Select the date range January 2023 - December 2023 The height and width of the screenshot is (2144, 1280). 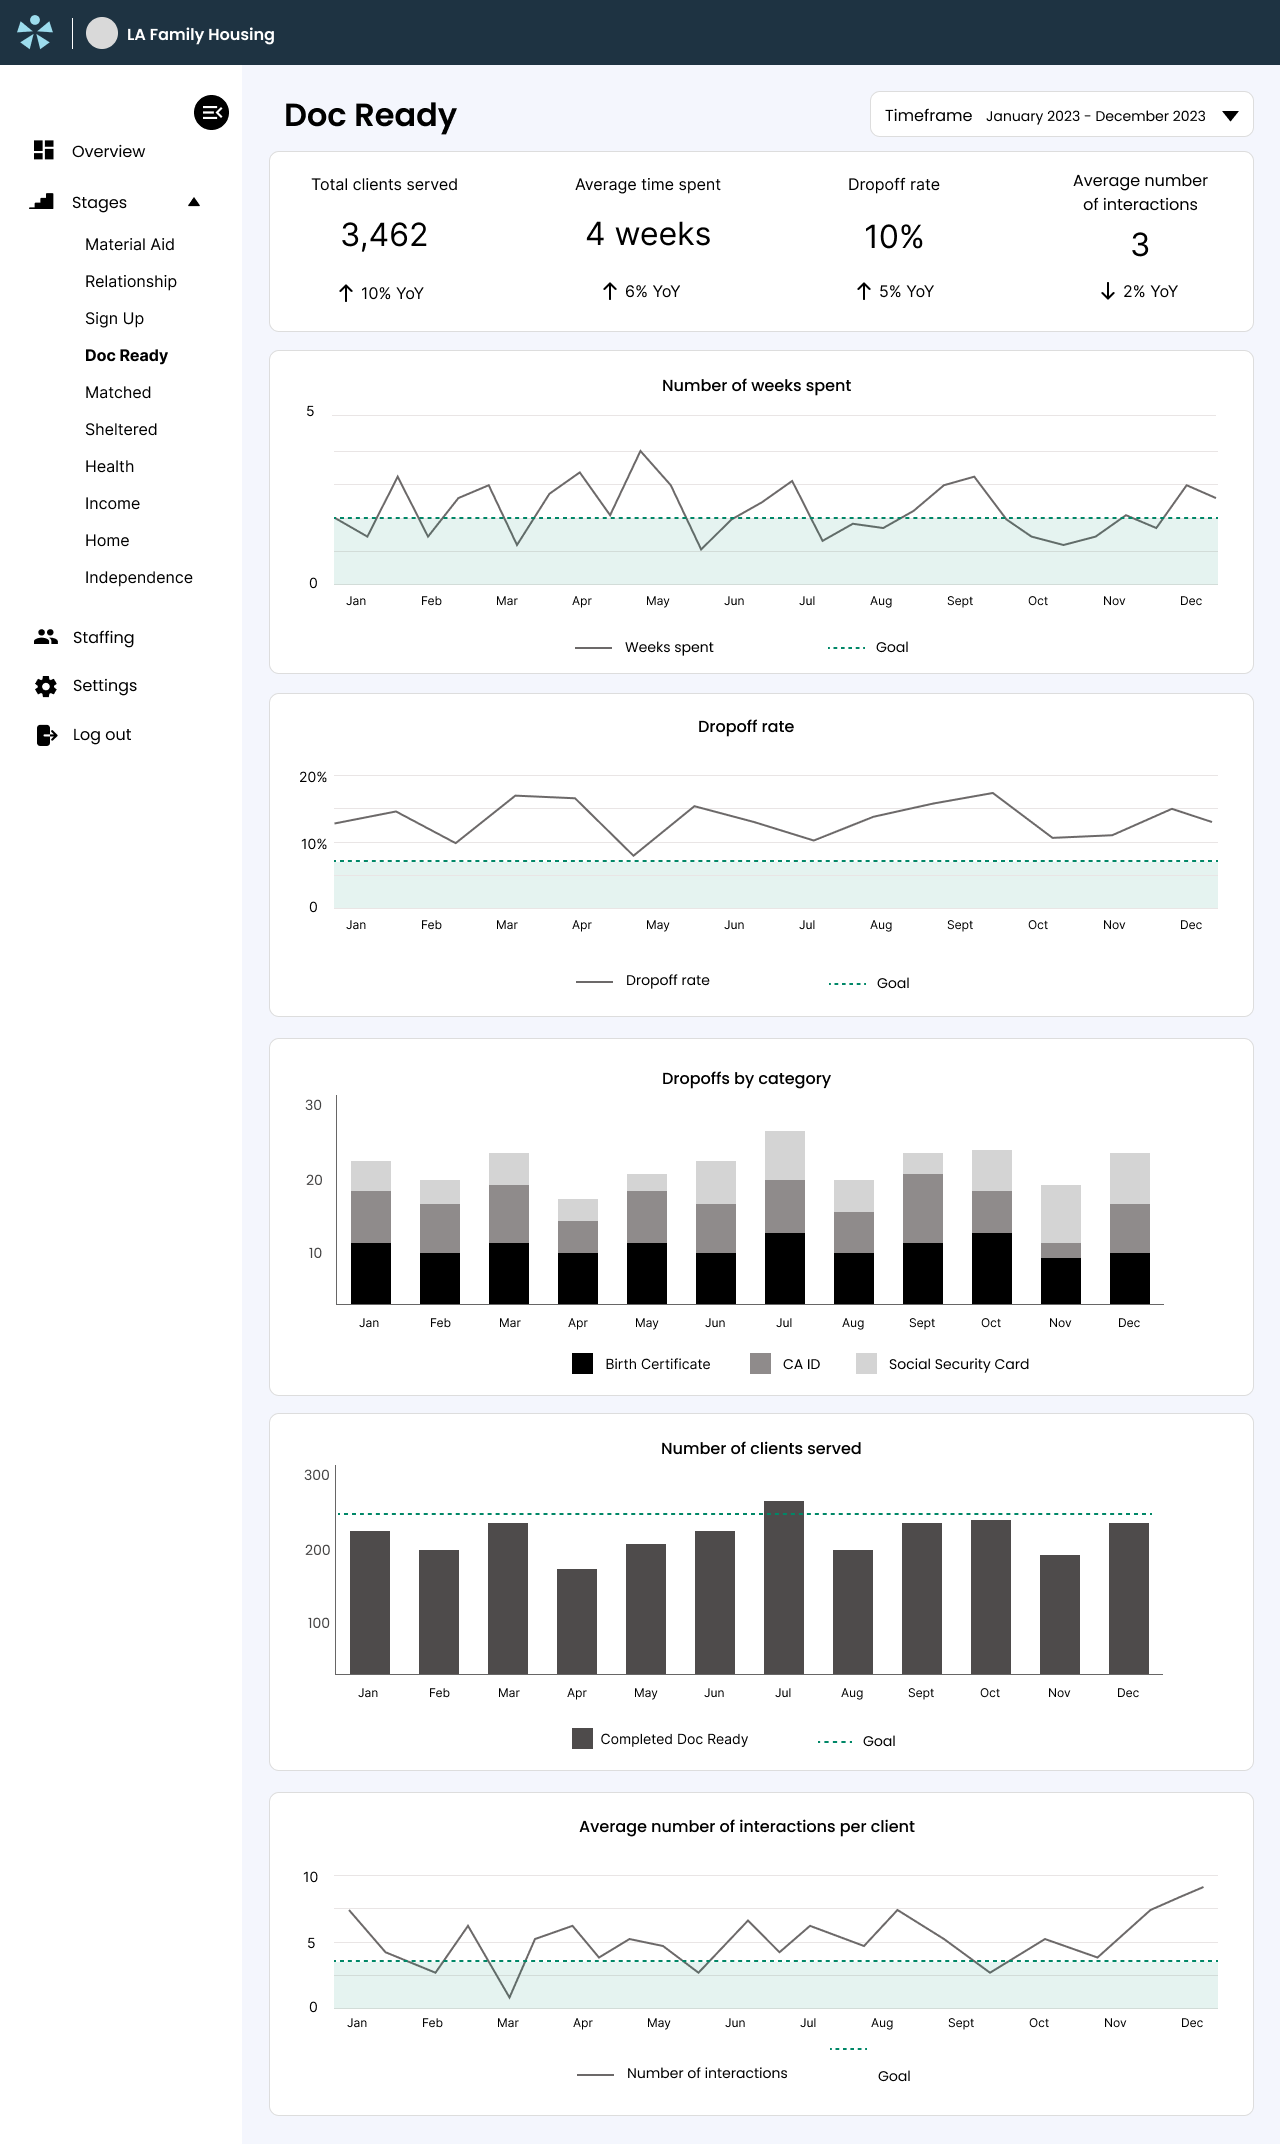click(1095, 116)
